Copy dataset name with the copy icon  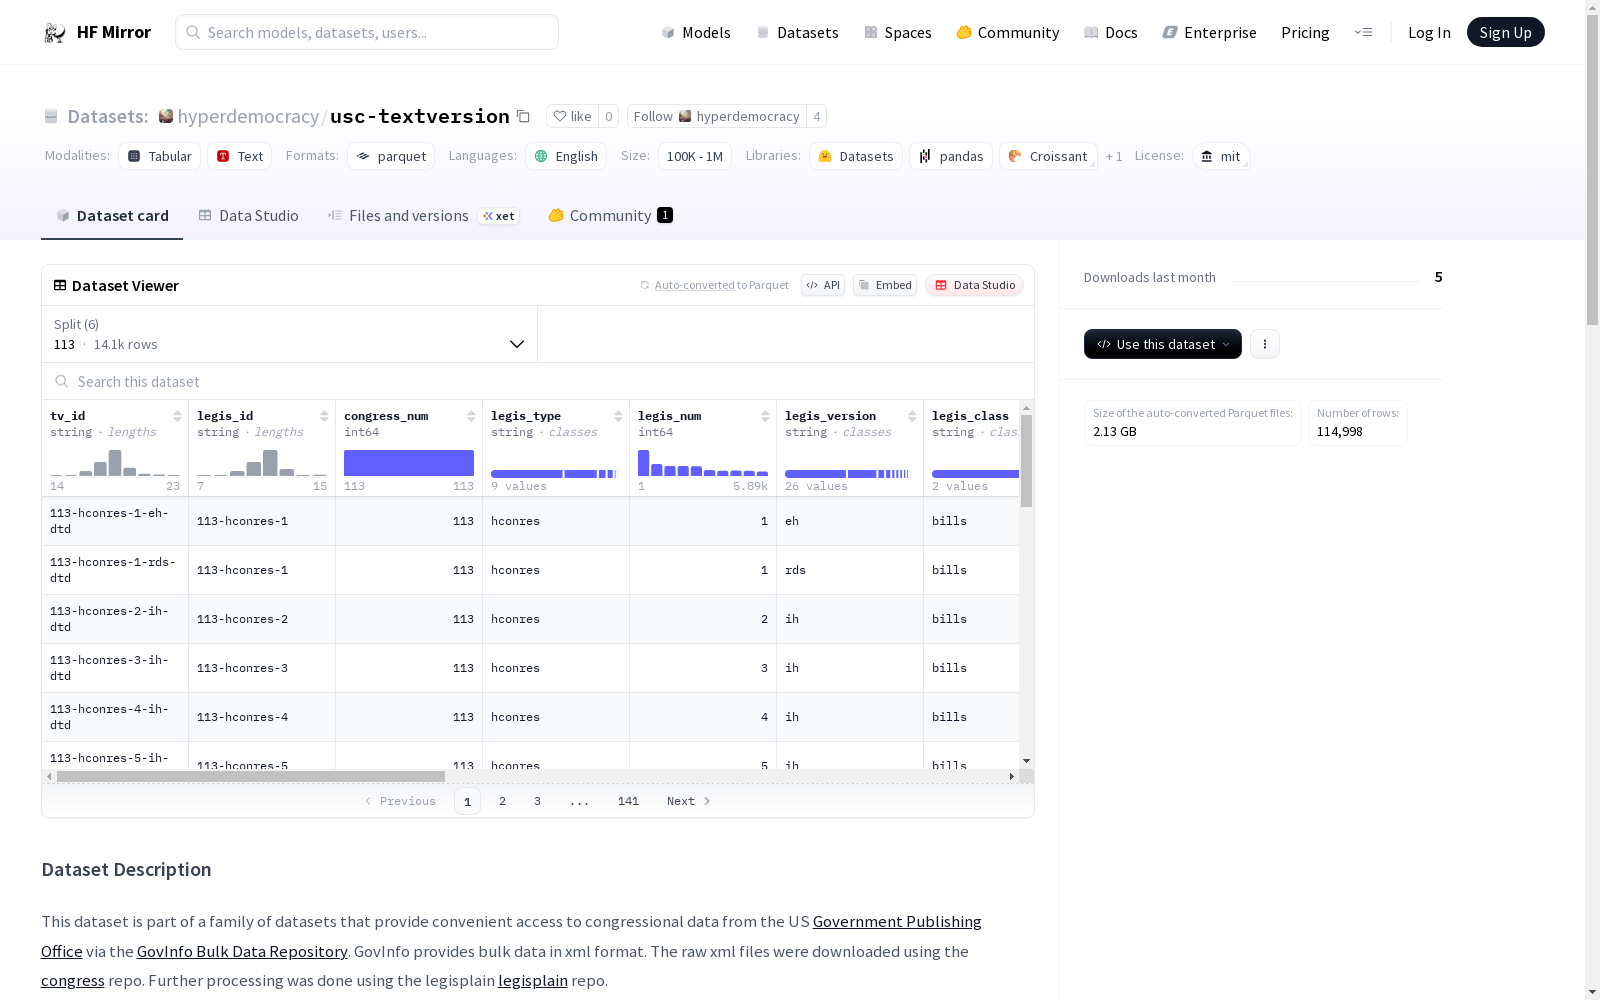[523, 116]
